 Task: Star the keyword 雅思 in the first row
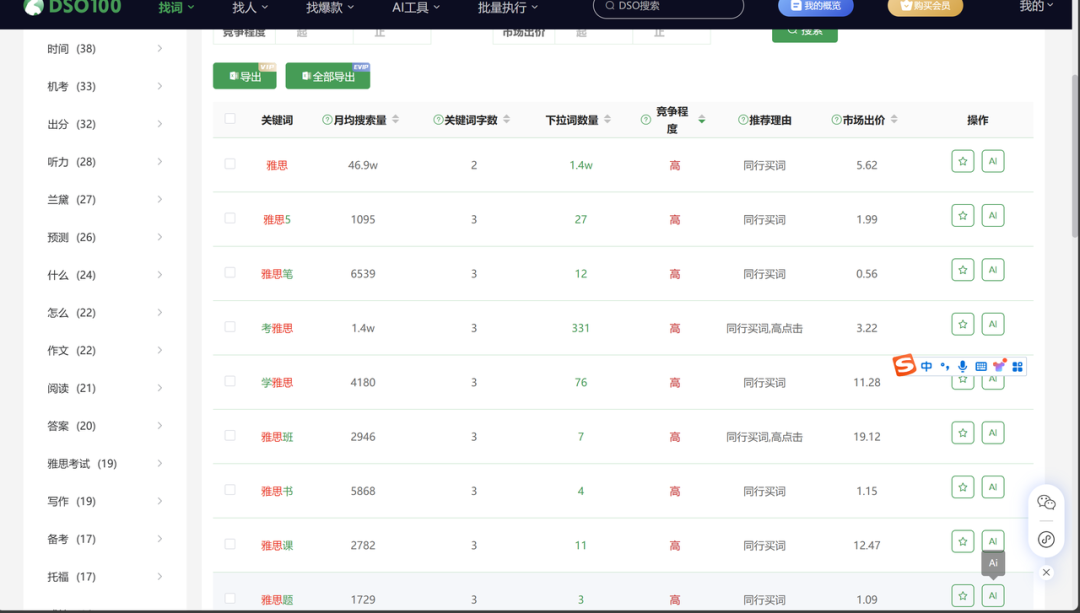click(x=962, y=160)
